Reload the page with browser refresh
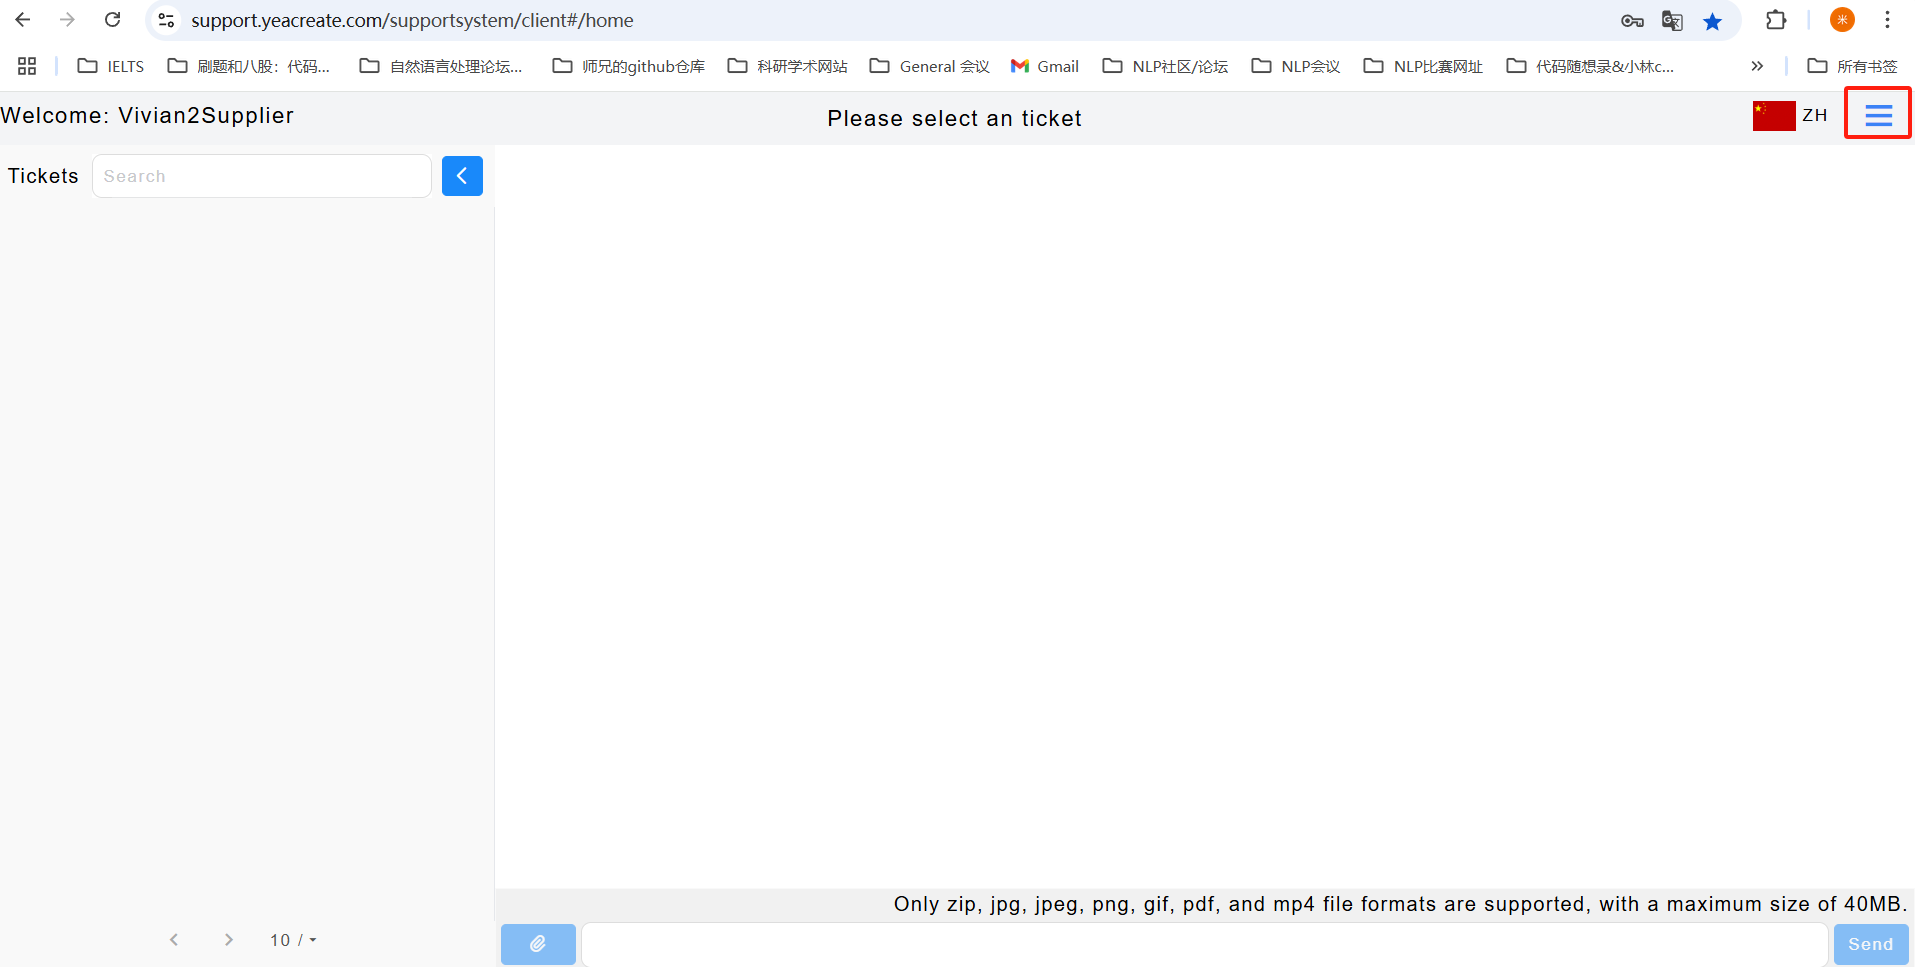This screenshot has height=967, width=1915. (x=113, y=20)
